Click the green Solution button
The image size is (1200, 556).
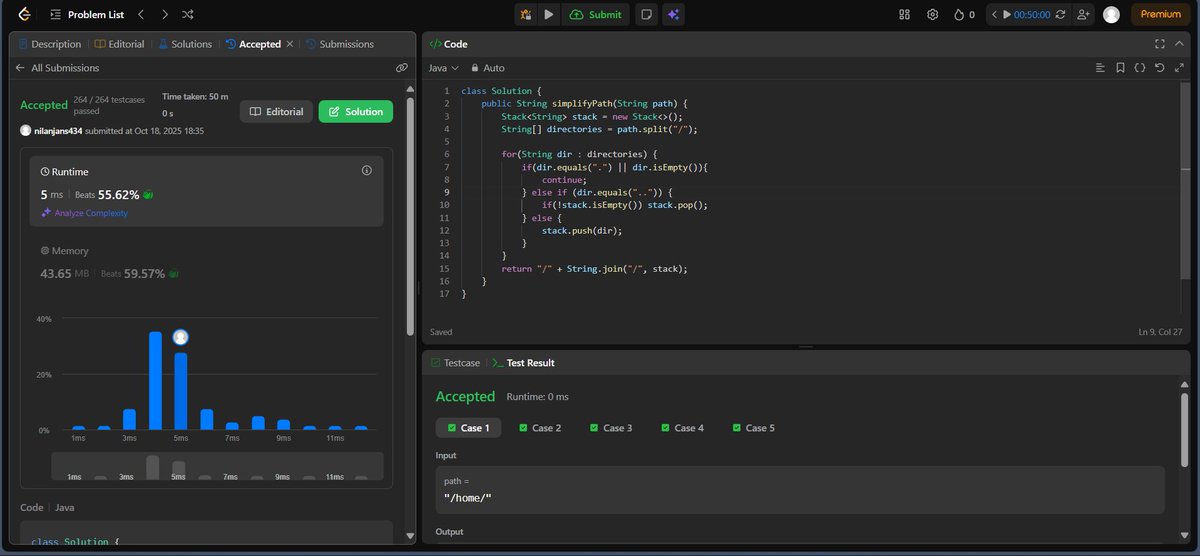(356, 112)
